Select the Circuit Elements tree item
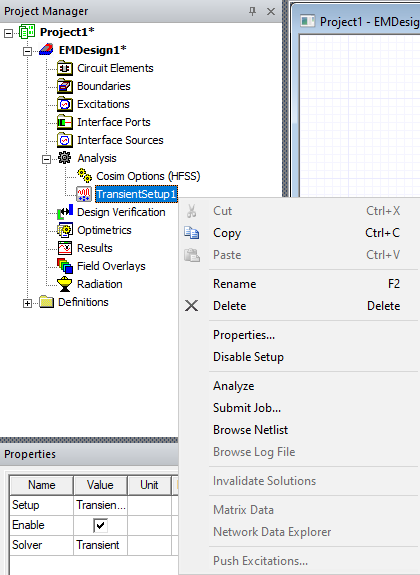 coord(115,68)
